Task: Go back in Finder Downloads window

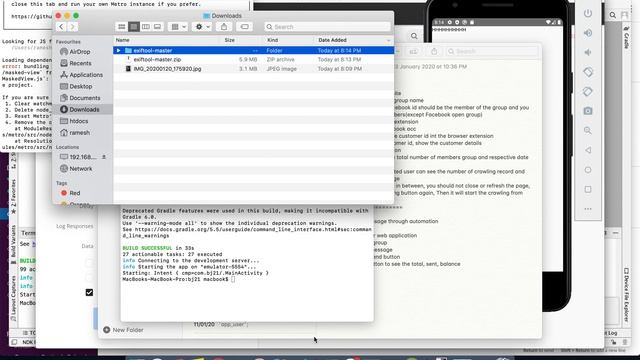Action: (61, 27)
